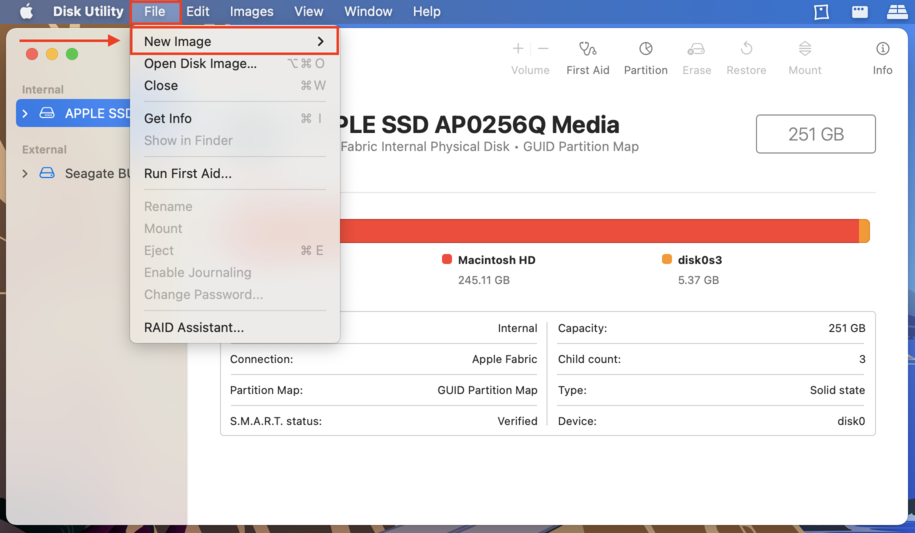The width and height of the screenshot is (915, 533).
Task: Click Enable Journaling menu item
Action: point(235,273)
